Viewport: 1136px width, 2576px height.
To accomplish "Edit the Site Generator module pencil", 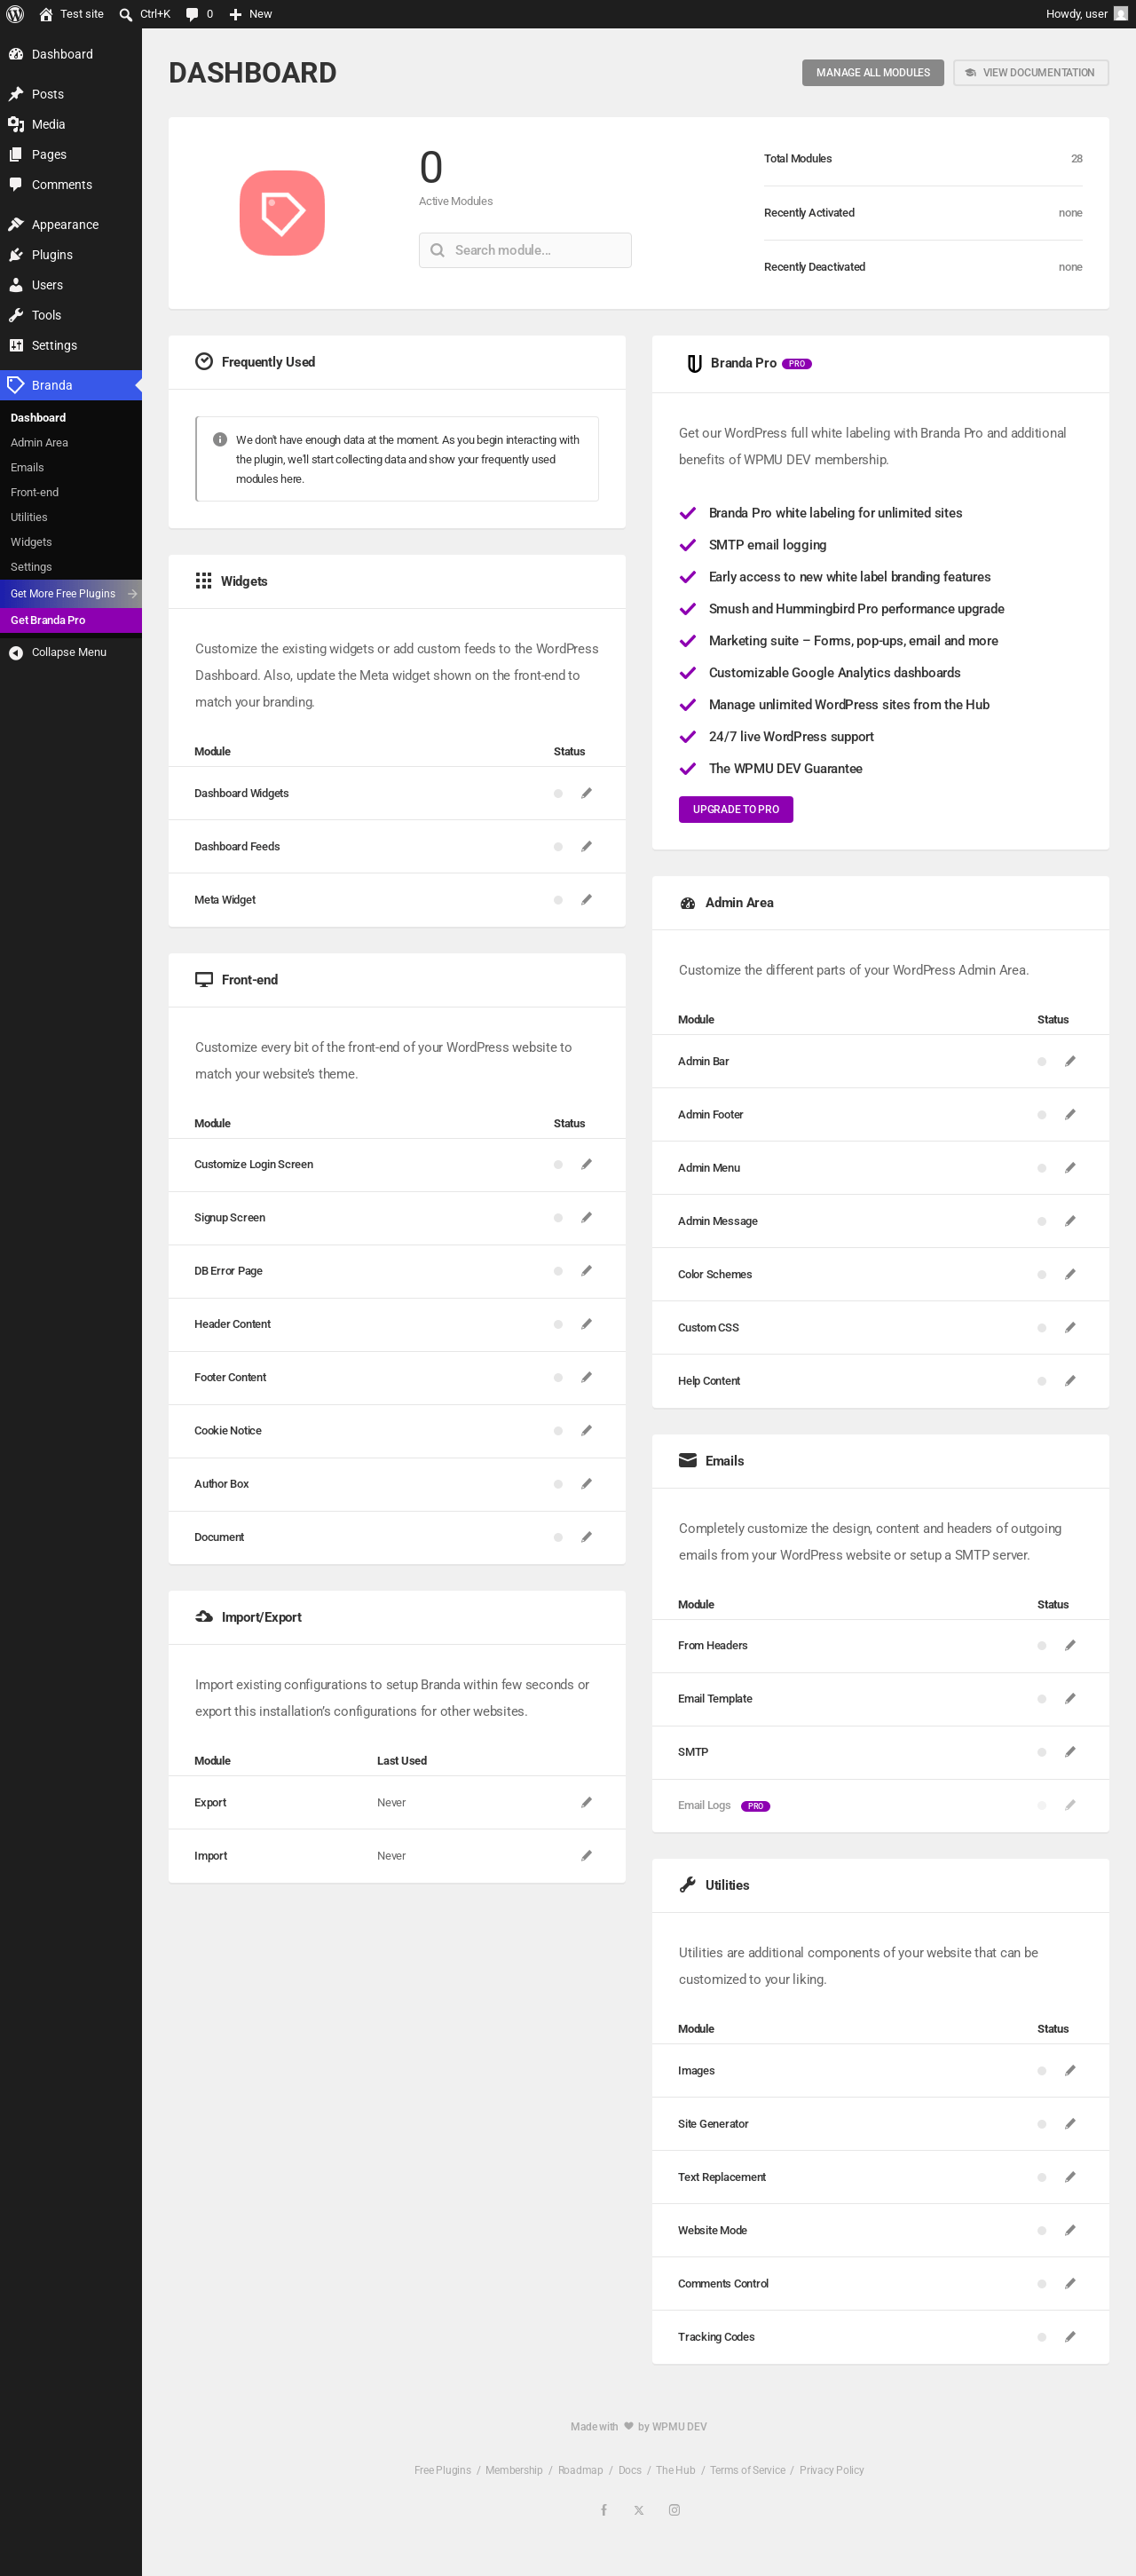I will click(1070, 2123).
